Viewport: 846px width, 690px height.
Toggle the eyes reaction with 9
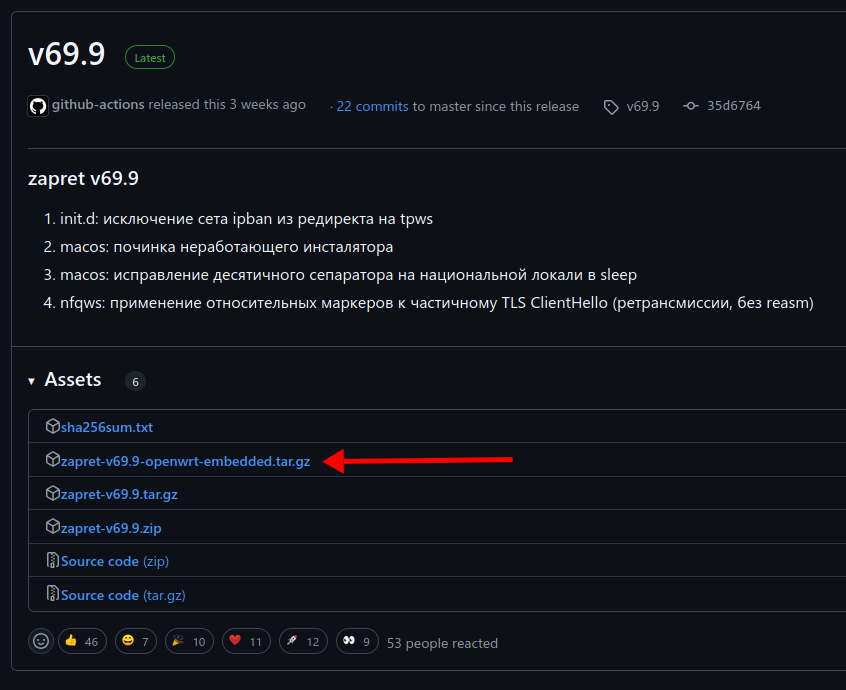click(357, 641)
